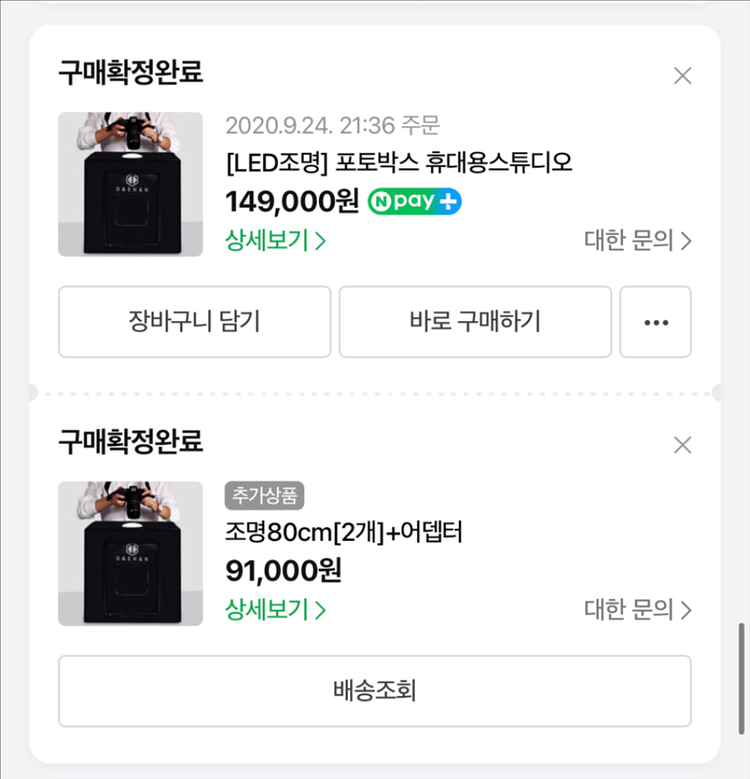Remove the 조명80cm add-on order entry
This screenshot has height=779, width=750.
[x=683, y=445]
